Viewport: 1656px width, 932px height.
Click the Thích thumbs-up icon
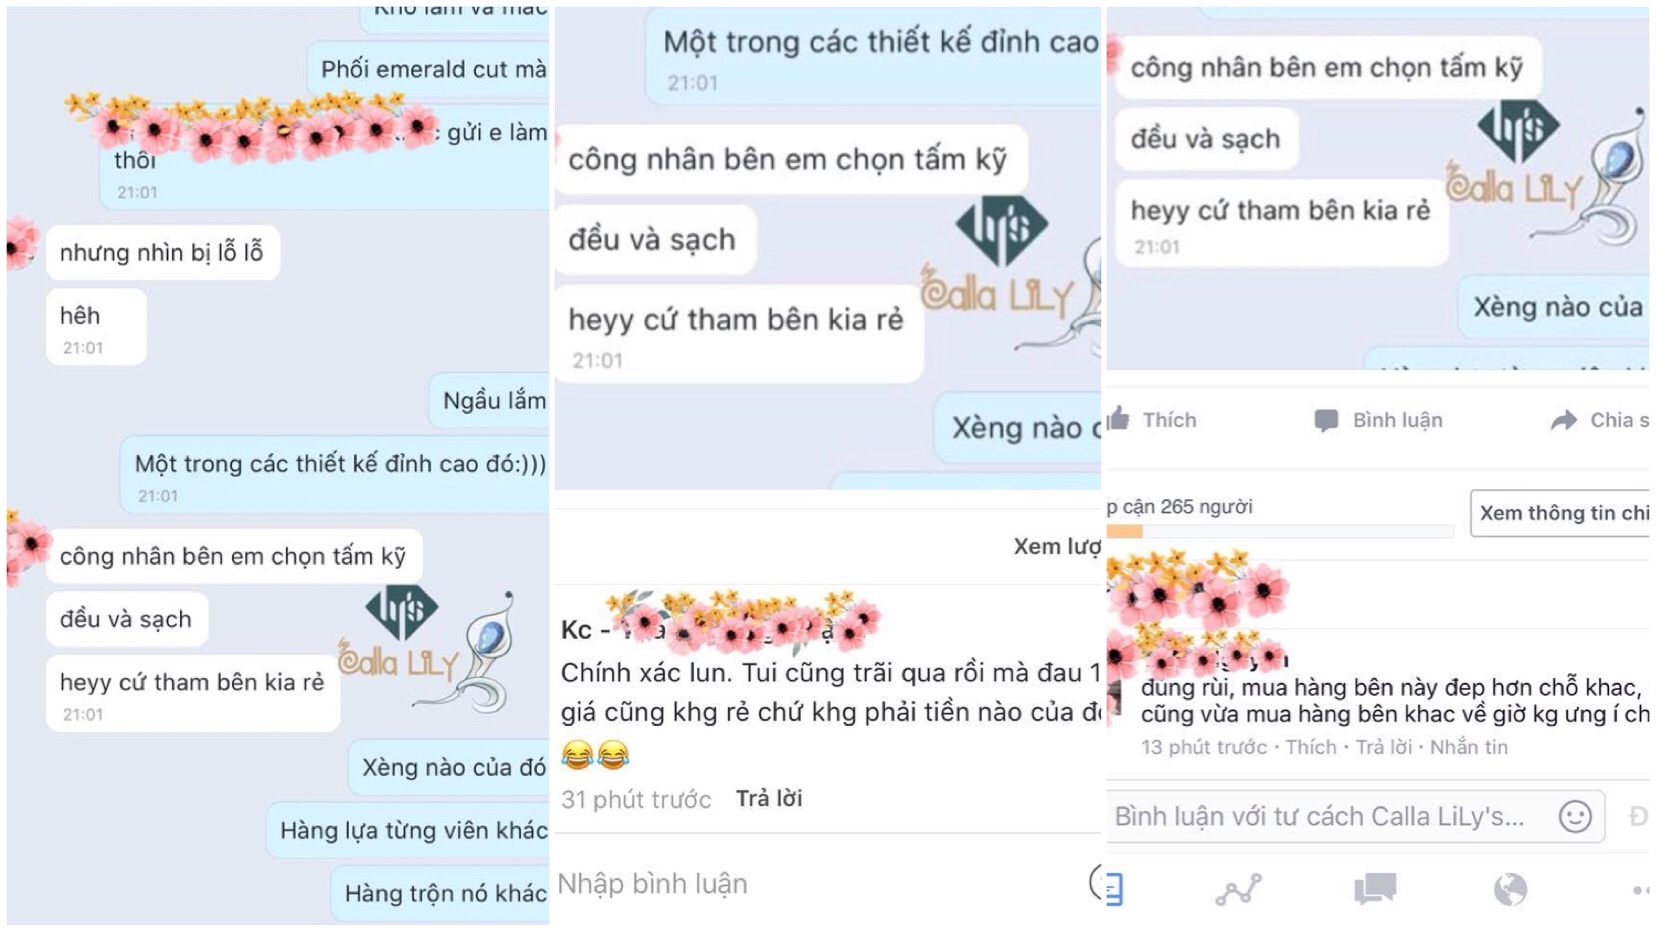[x=1118, y=417]
